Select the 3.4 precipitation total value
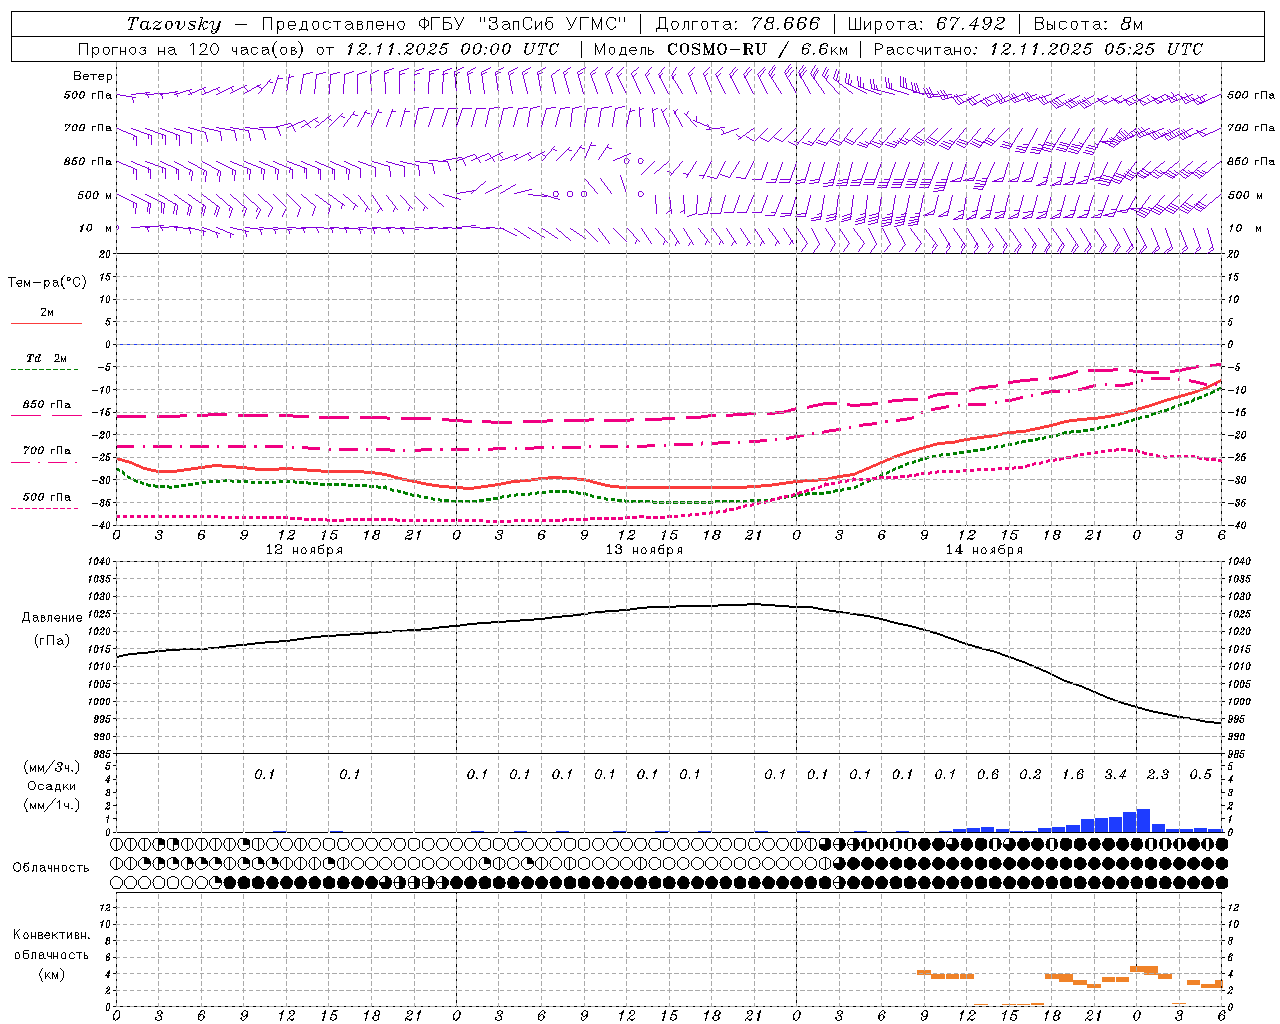Viewport: 1280px width, 1024px height. click(1115, 775)
